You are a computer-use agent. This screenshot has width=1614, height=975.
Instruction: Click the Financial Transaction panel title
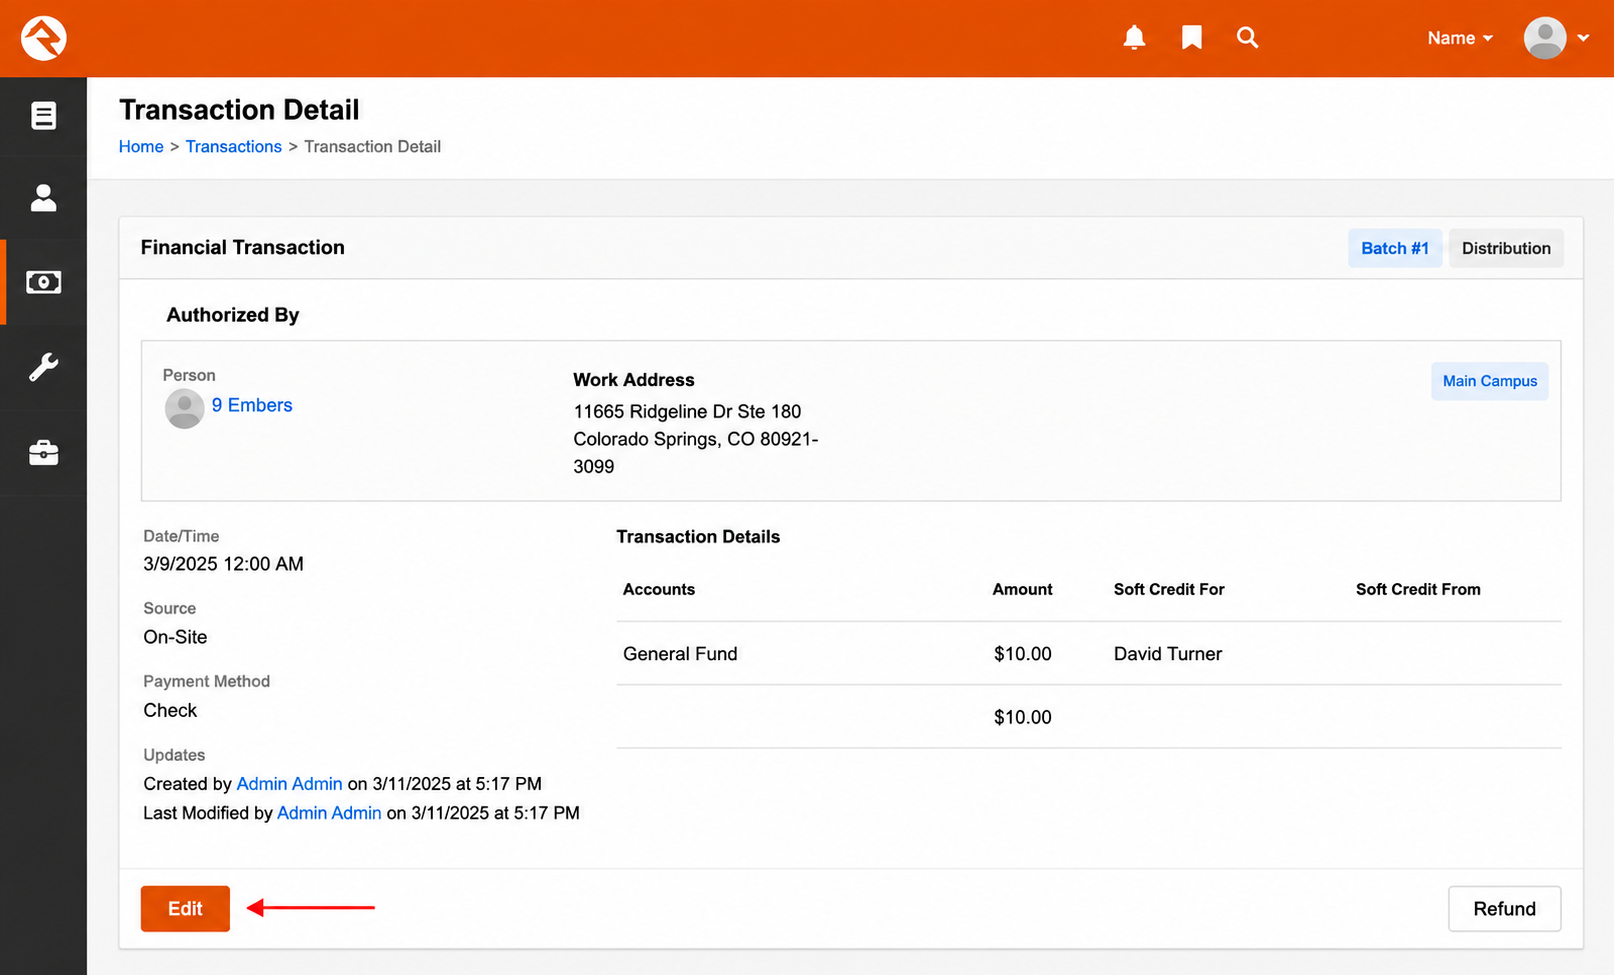[x=242, y=247]
